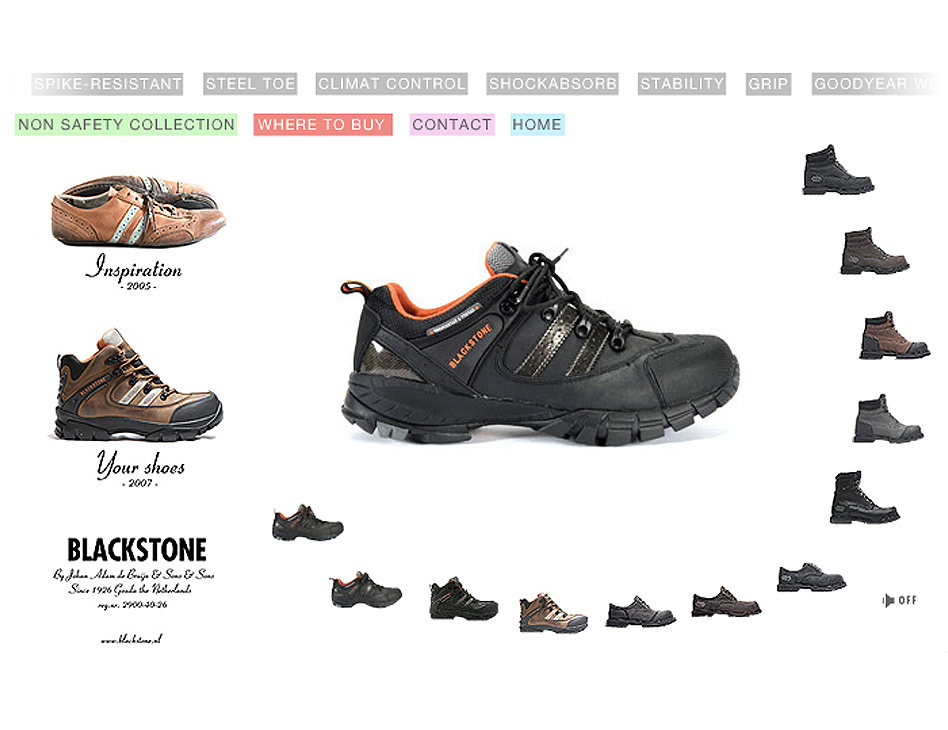Open NON SAFETY COLLECTION link
The width and height of the screenshot is (948, 730).
[126, 125]
